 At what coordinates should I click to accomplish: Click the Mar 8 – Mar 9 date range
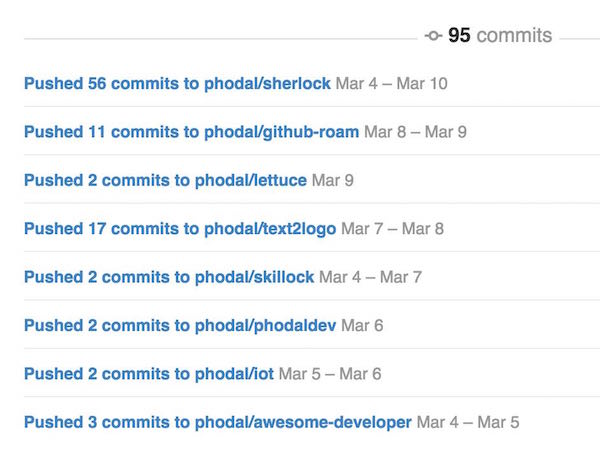click(416, 132)
